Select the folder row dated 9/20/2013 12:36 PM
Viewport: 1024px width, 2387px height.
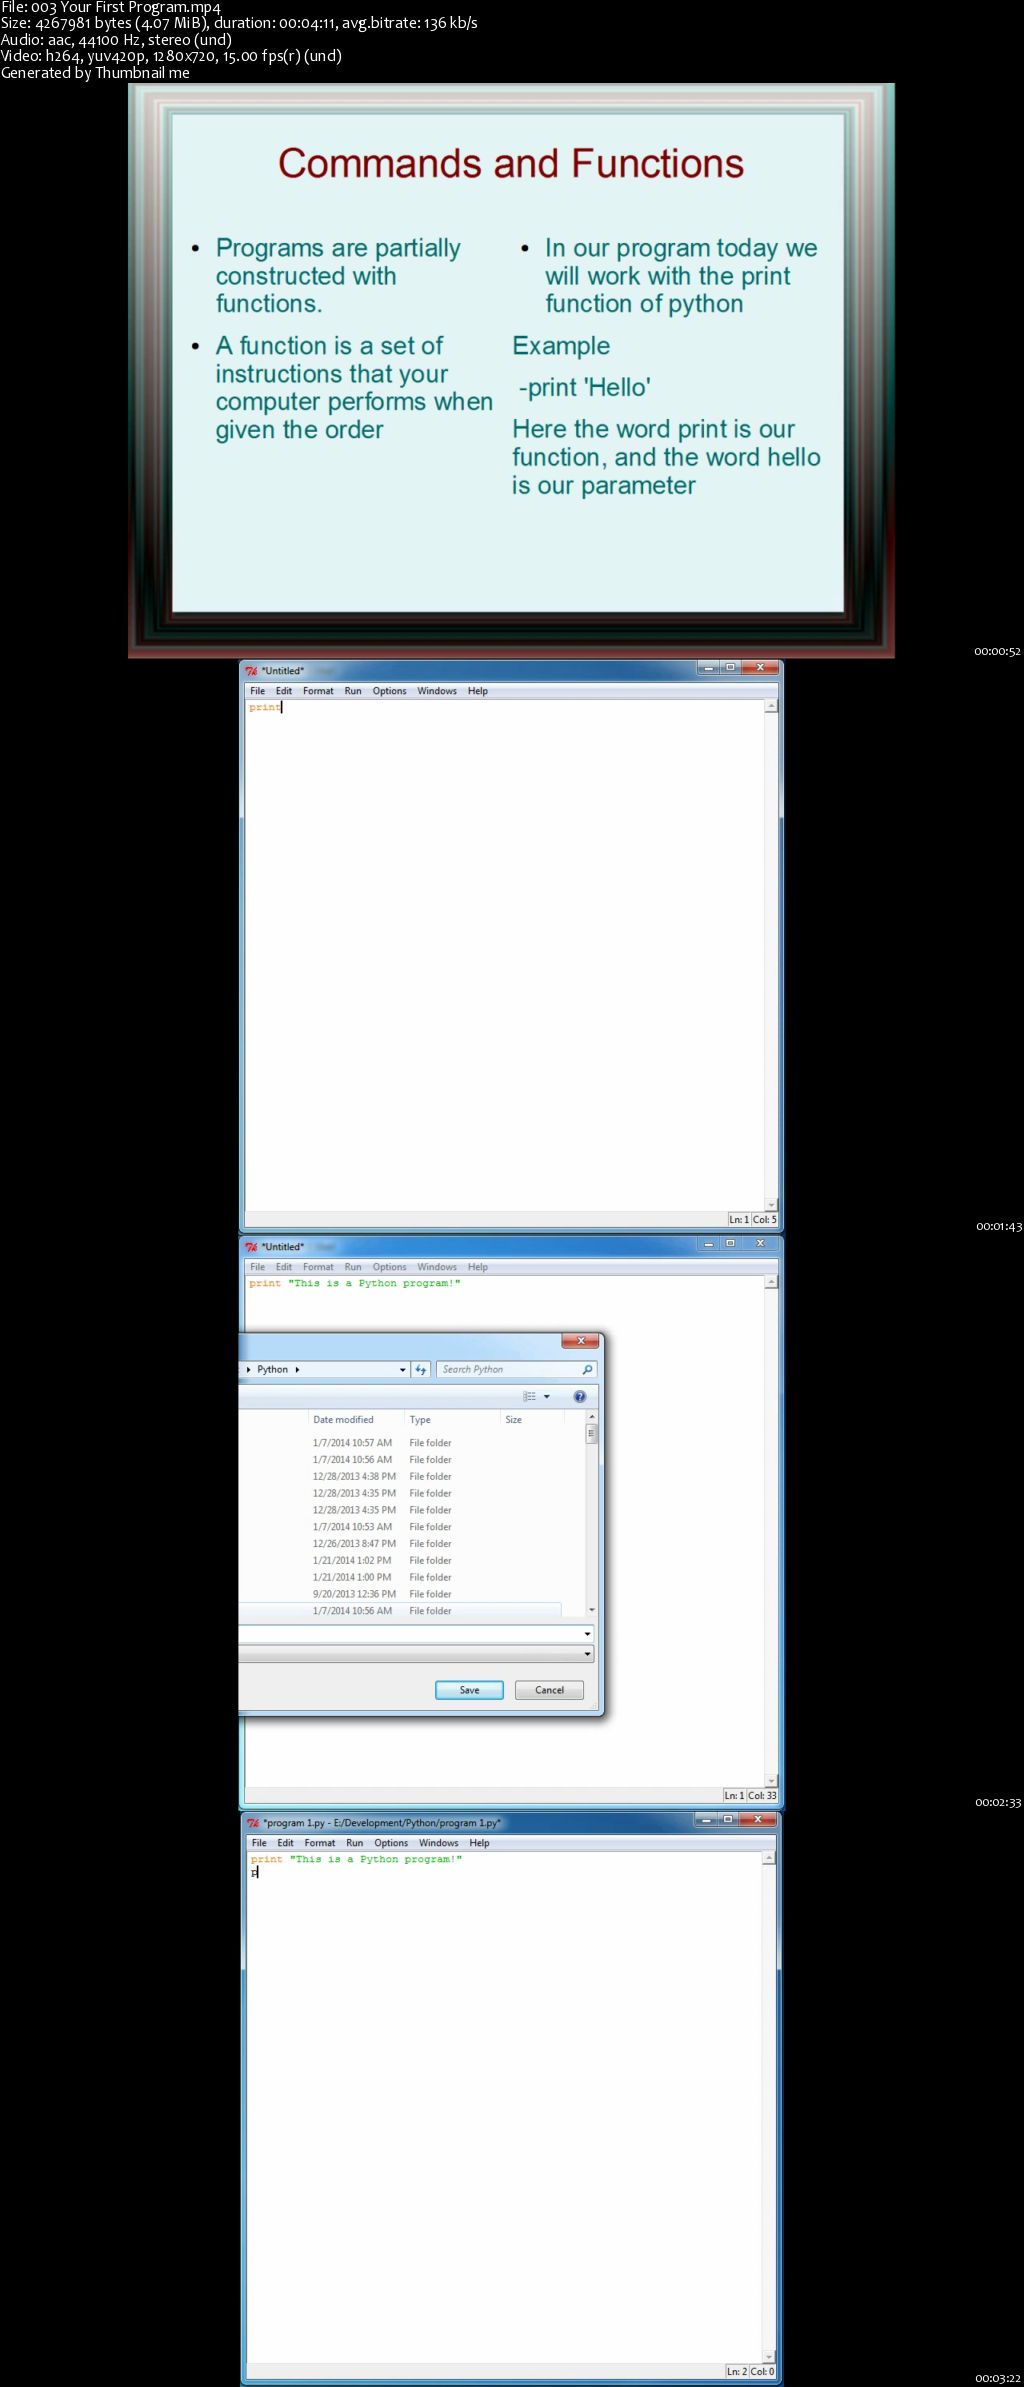coord(400,1594)
